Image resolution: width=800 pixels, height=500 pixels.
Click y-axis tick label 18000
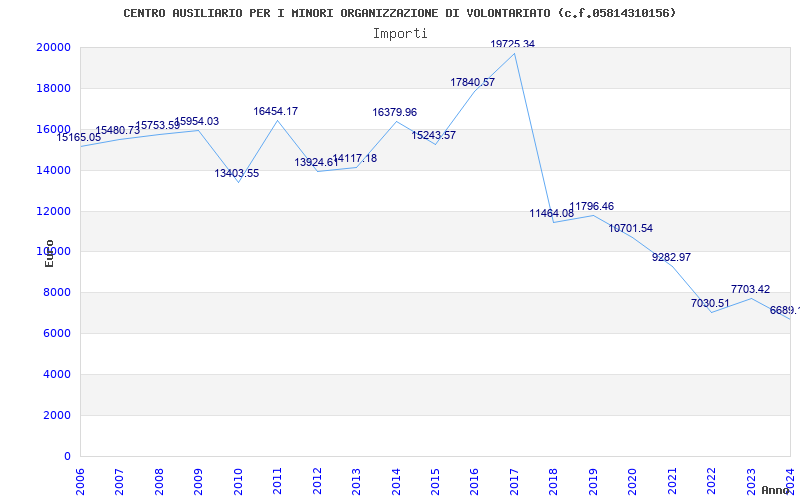click(x=53, y=88)
